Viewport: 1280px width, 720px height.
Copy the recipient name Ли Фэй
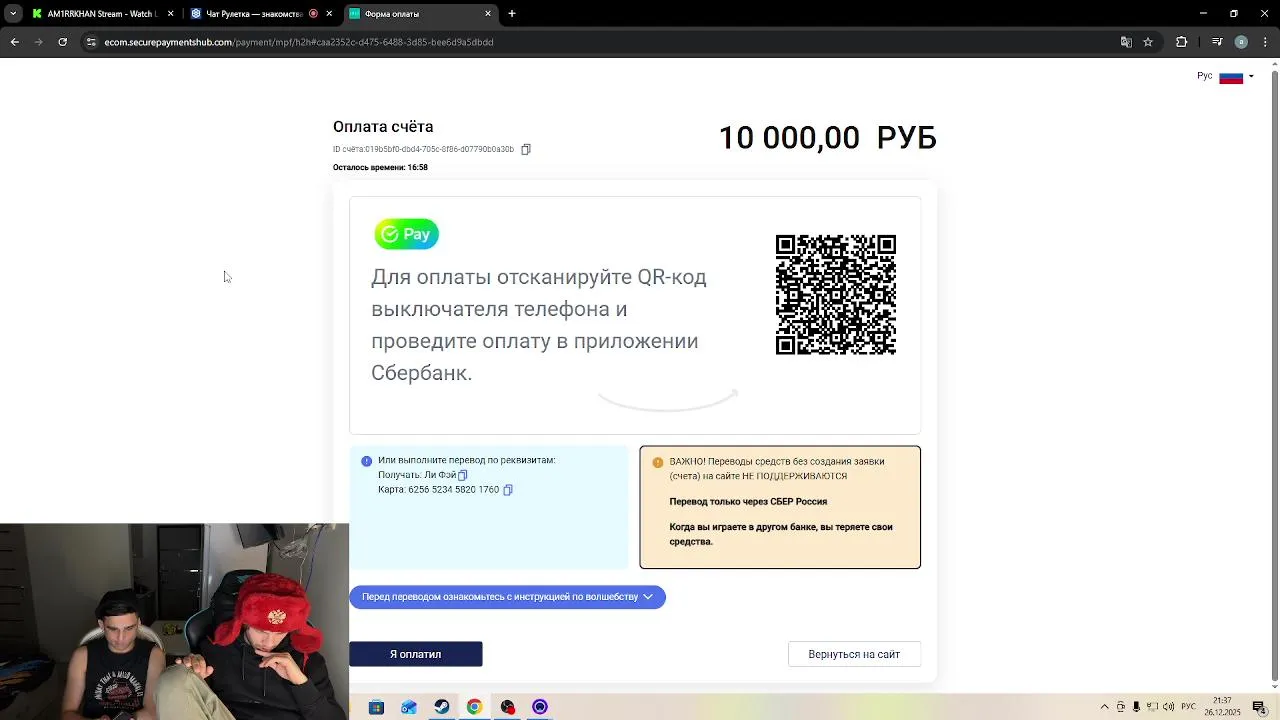coord(462,475)
